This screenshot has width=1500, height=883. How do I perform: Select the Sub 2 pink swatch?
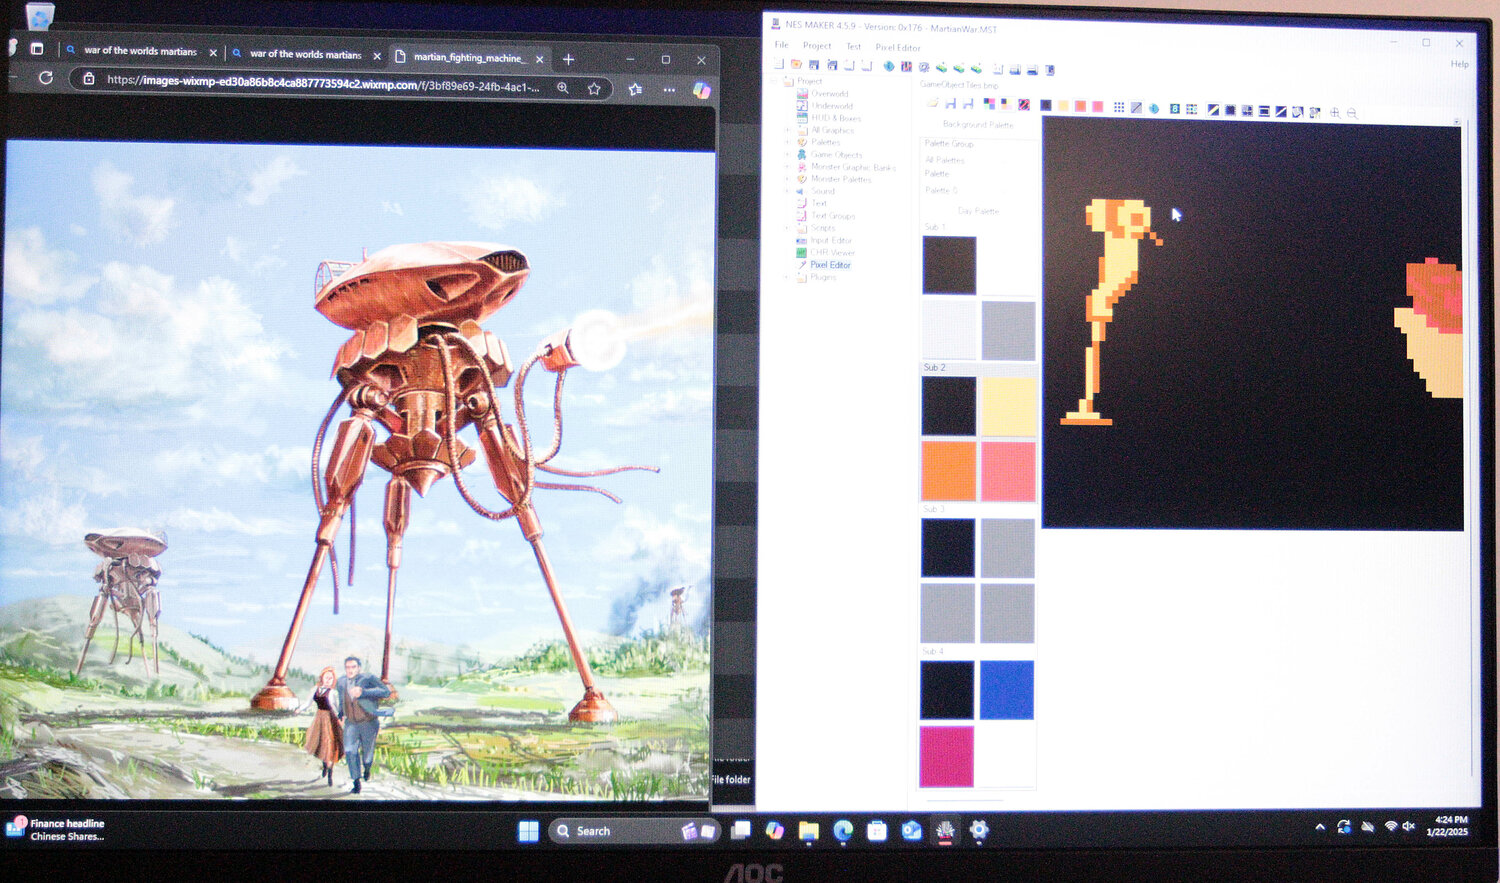pos(1008,471)
